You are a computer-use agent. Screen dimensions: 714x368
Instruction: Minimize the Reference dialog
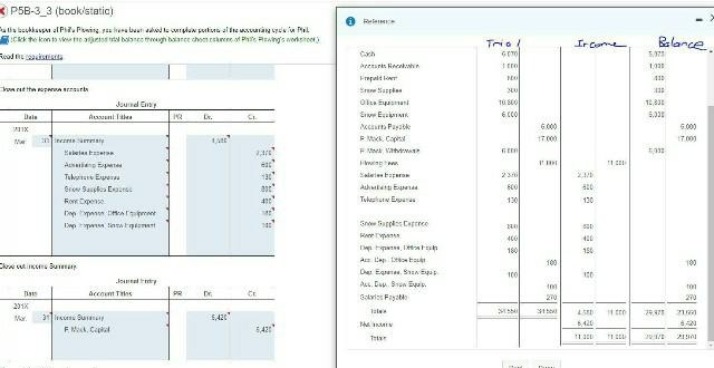[699, 20]
